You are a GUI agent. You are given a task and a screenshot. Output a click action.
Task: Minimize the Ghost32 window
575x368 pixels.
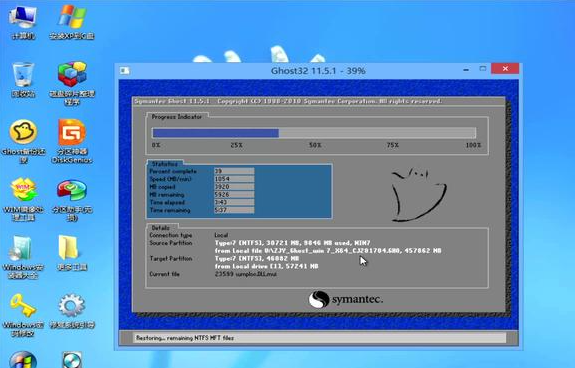pos(466,69)
